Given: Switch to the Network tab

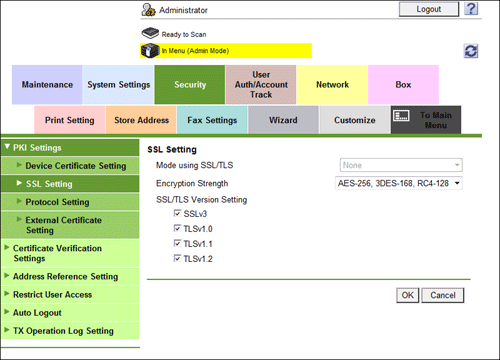Looking at the screenshot, I should tap(332, 85).
